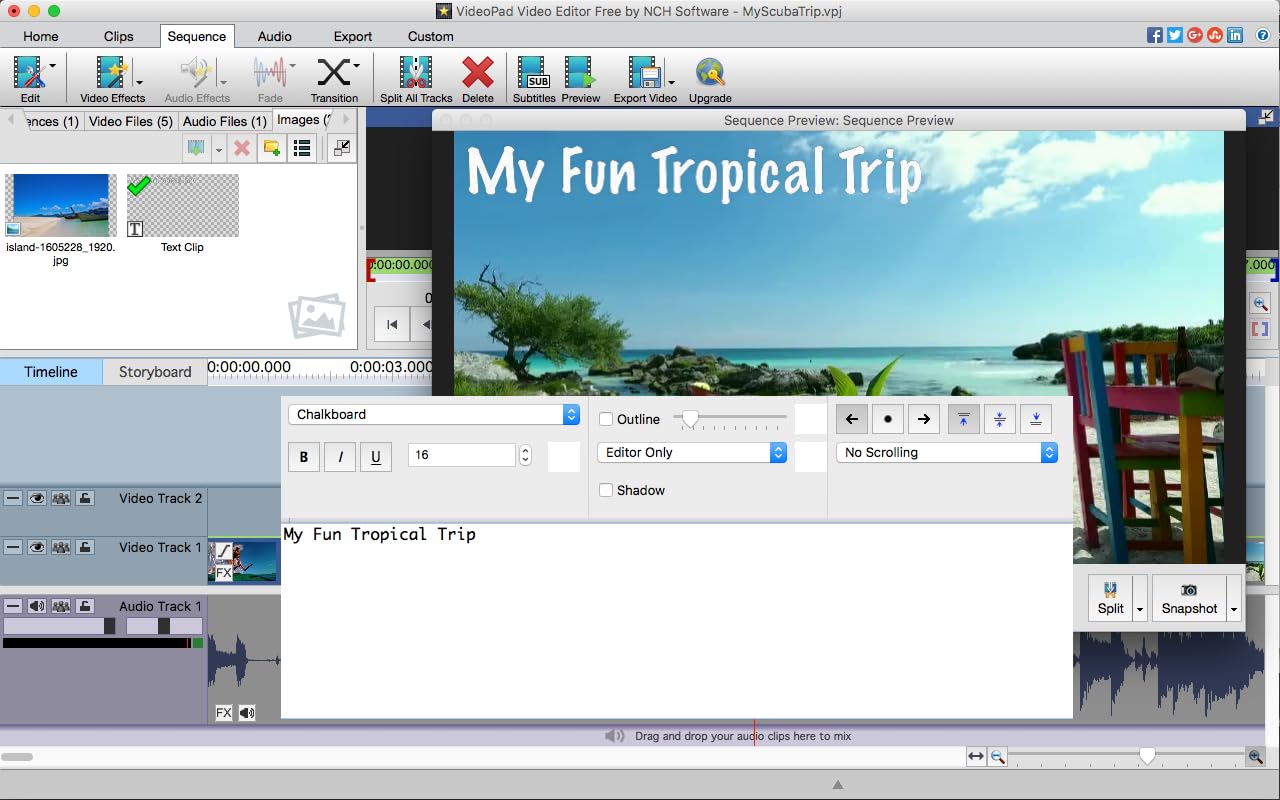Expand the No Scrolling dropdown
Screen dimensions: 1280x800
[x=946, y=452]
